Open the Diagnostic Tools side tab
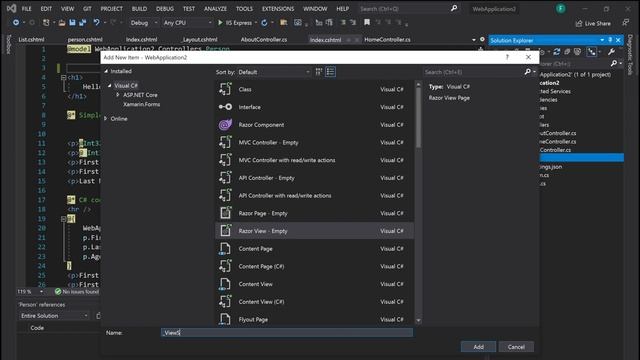This screenshot has width=640, height=360. coord(630,55)
